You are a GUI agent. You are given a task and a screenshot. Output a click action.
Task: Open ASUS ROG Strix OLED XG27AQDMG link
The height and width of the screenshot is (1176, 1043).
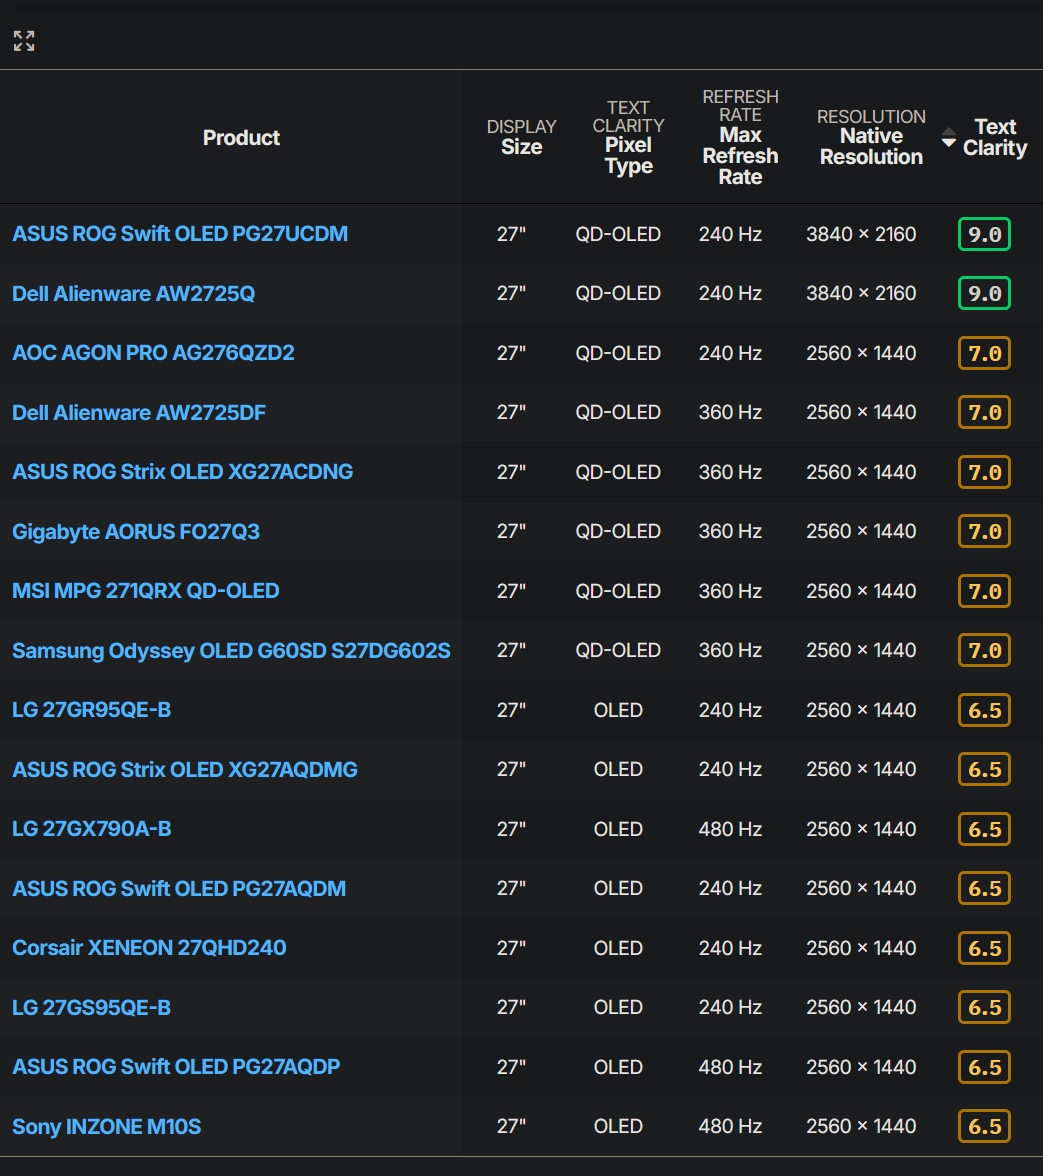click(184, 770)
